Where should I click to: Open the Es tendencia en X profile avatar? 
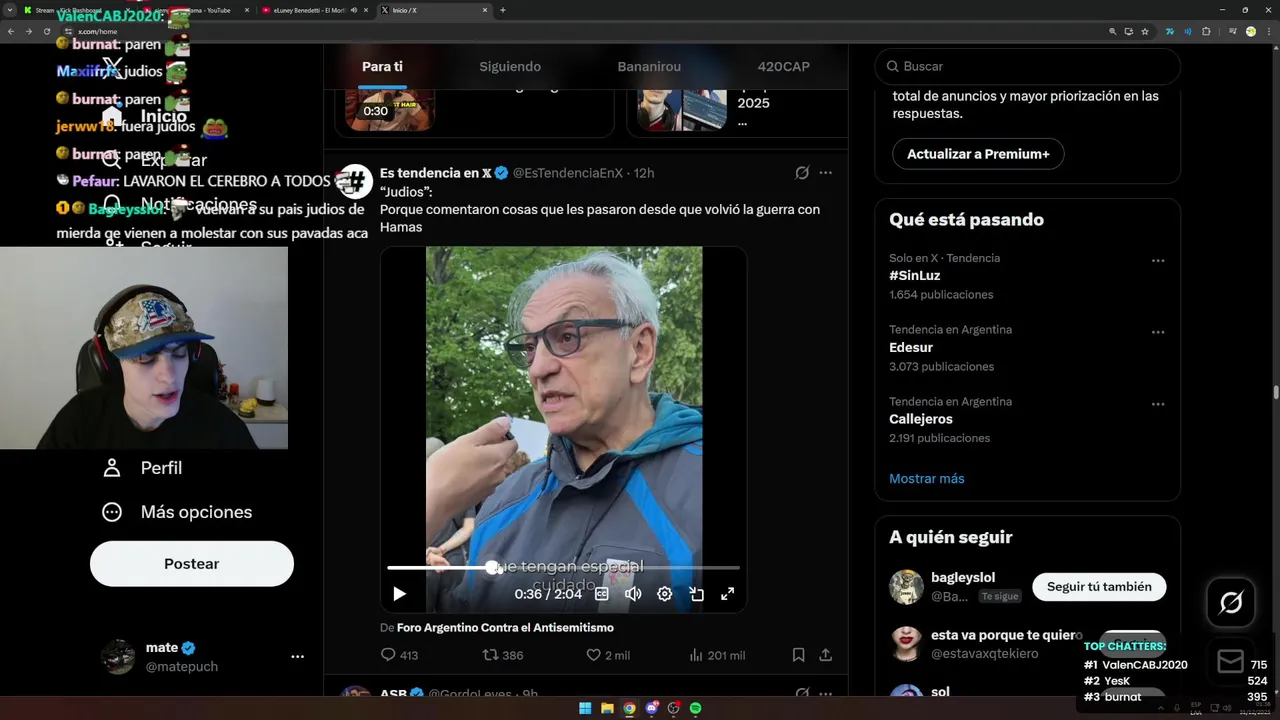click(x=355, y=181)
